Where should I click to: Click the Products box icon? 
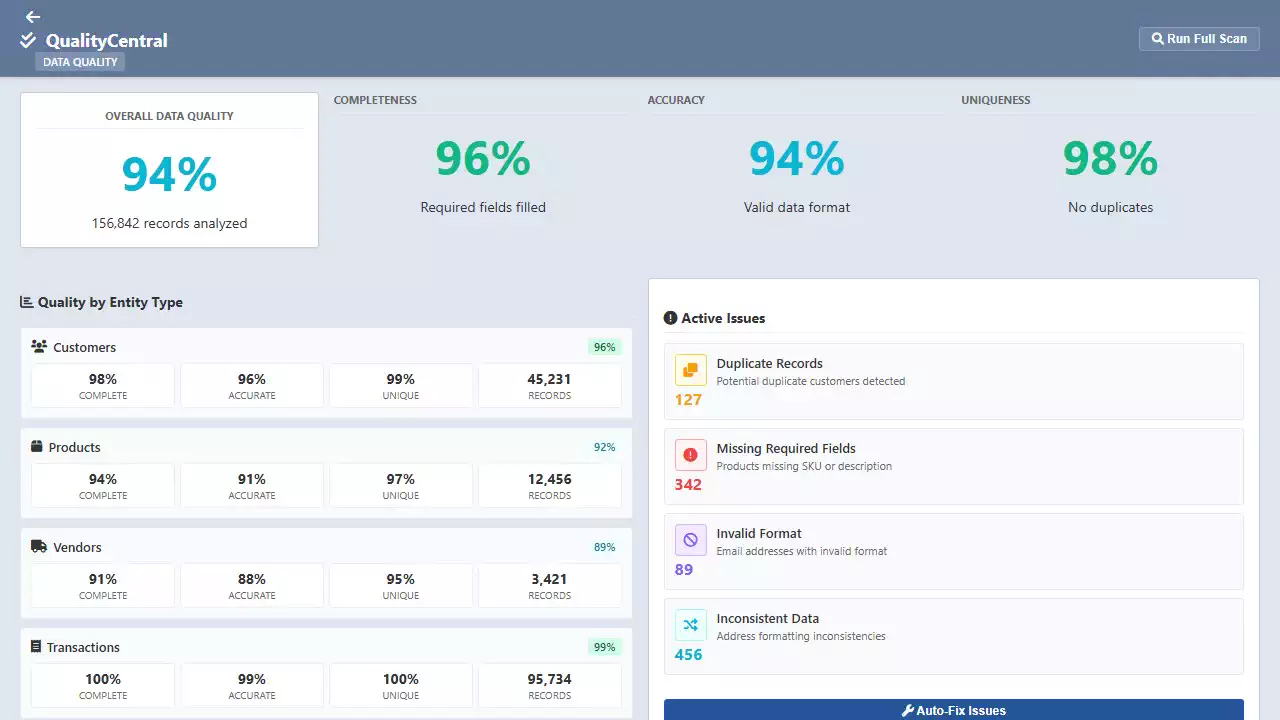[x=37, y=447]
